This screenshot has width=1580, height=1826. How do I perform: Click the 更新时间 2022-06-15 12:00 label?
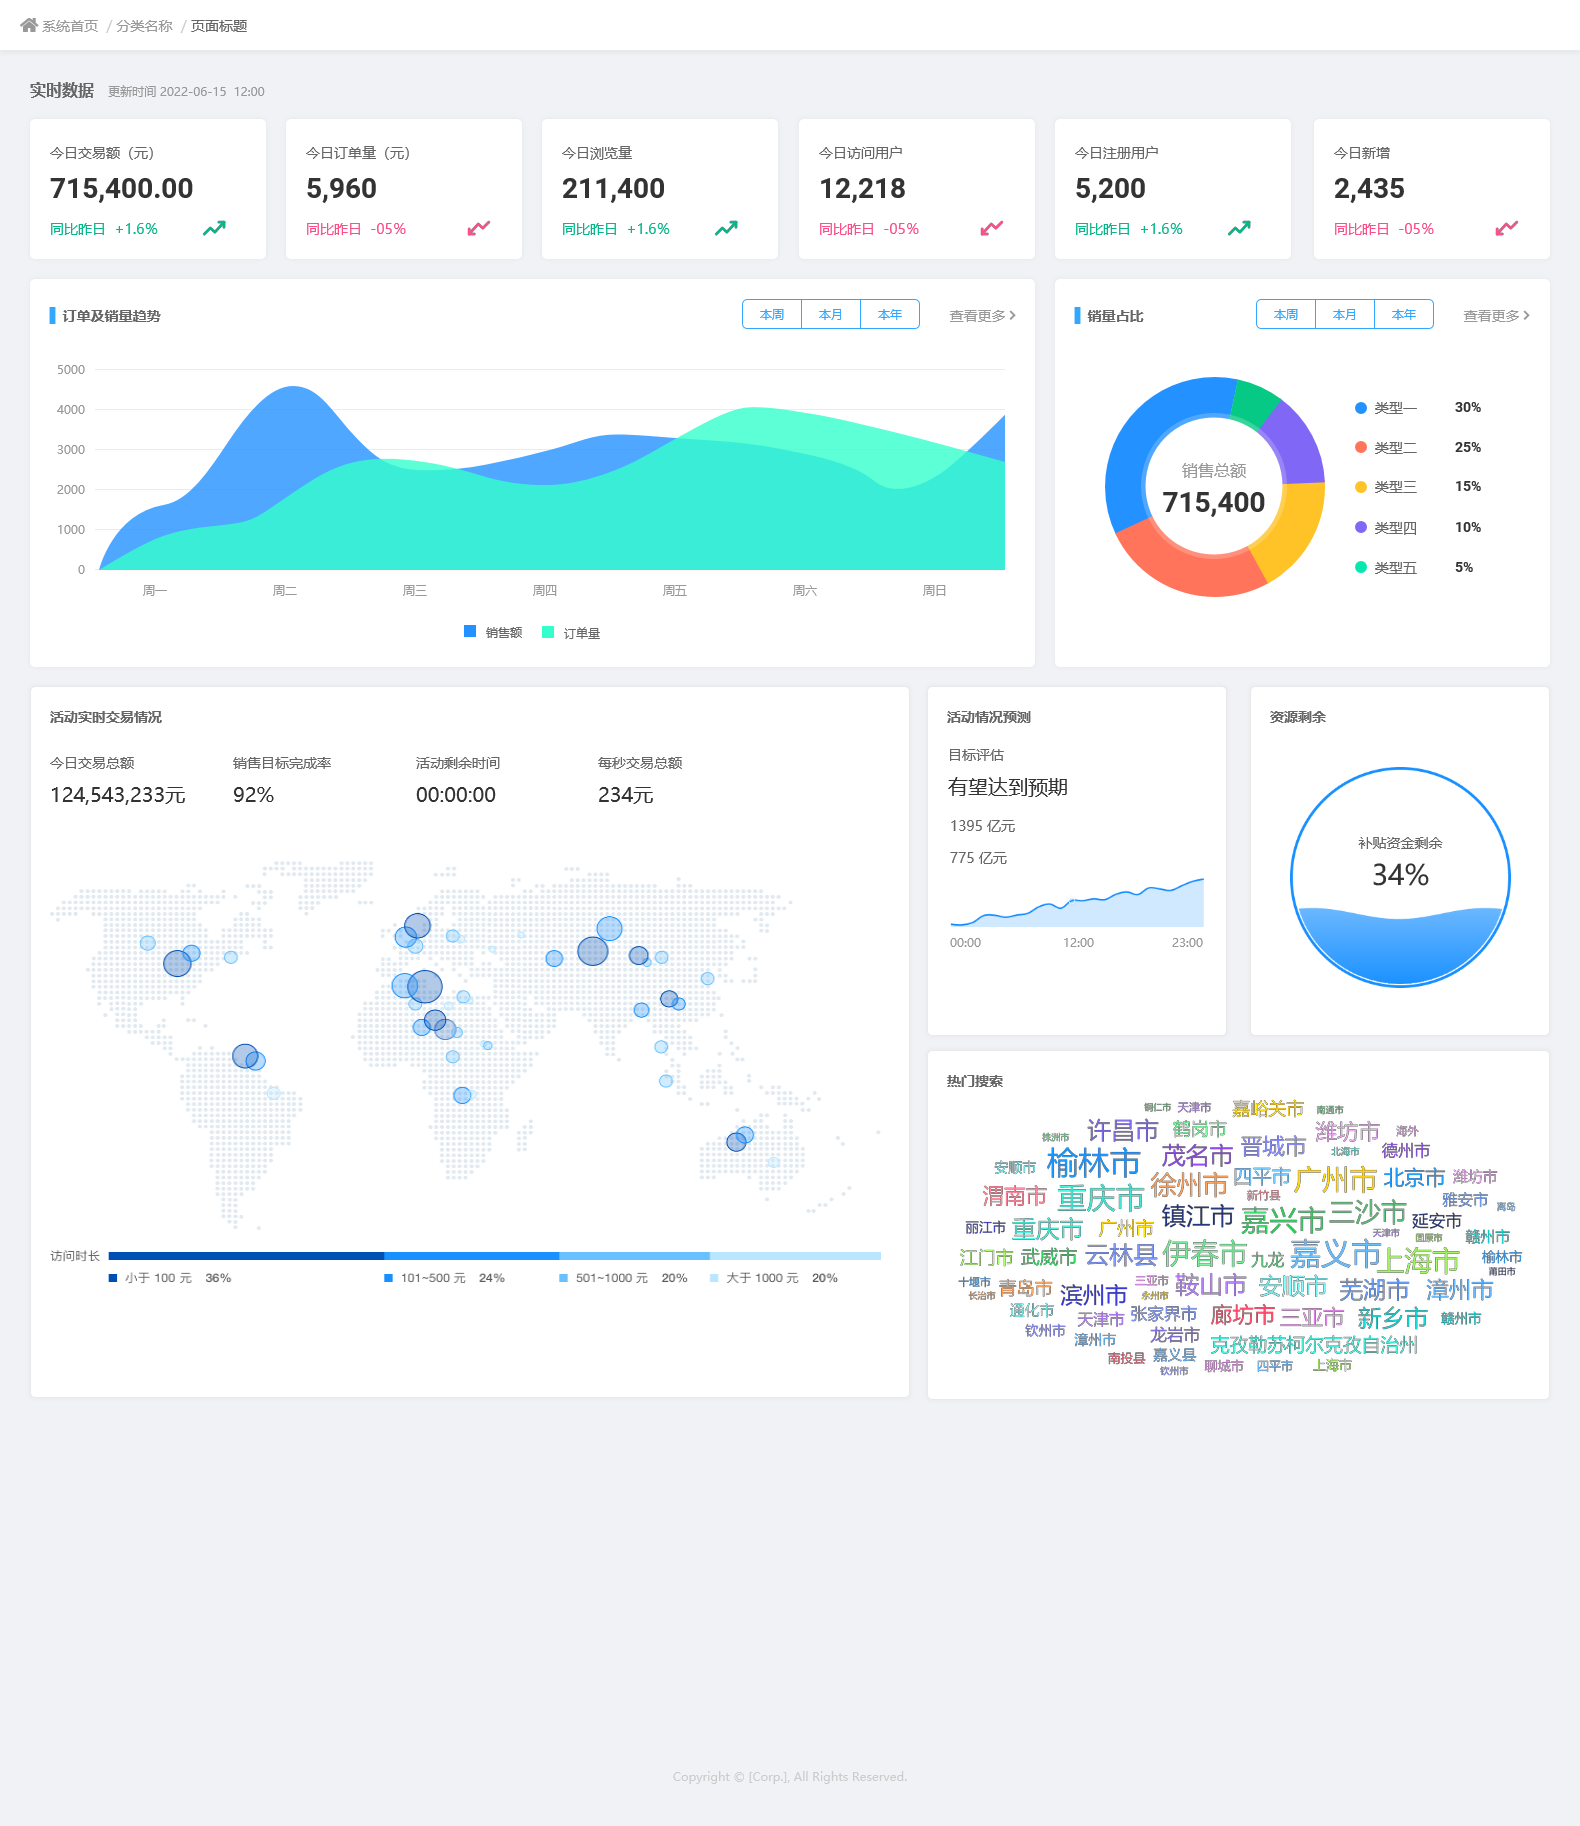[186, 92]
